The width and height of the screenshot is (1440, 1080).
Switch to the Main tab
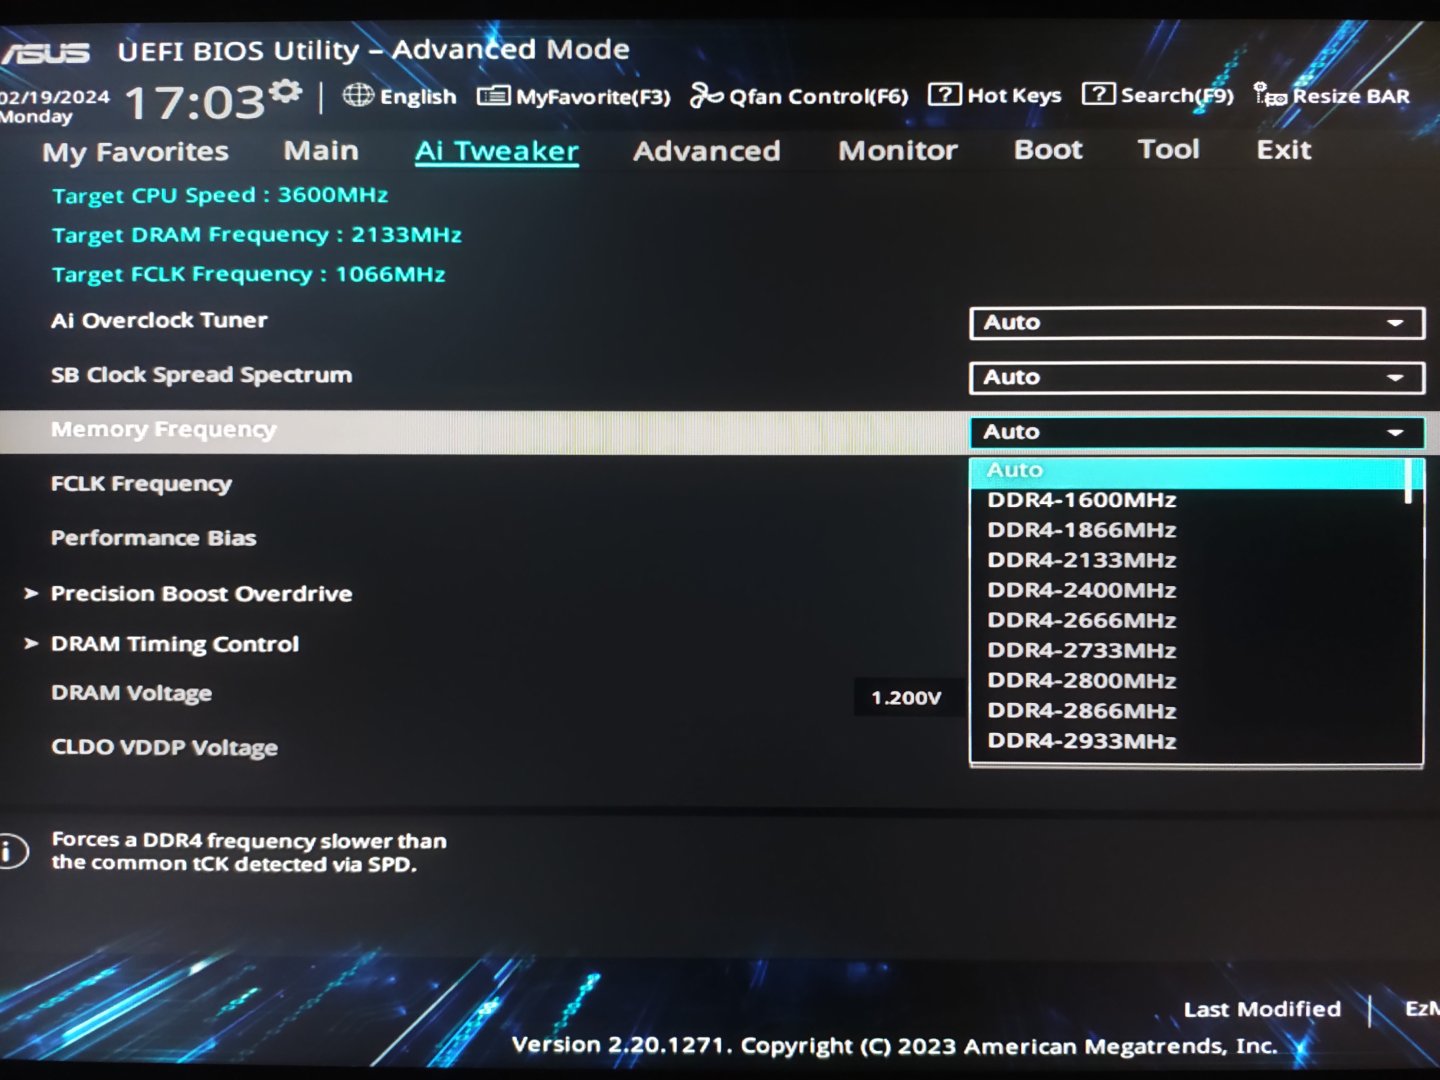[x=321, y=151]
